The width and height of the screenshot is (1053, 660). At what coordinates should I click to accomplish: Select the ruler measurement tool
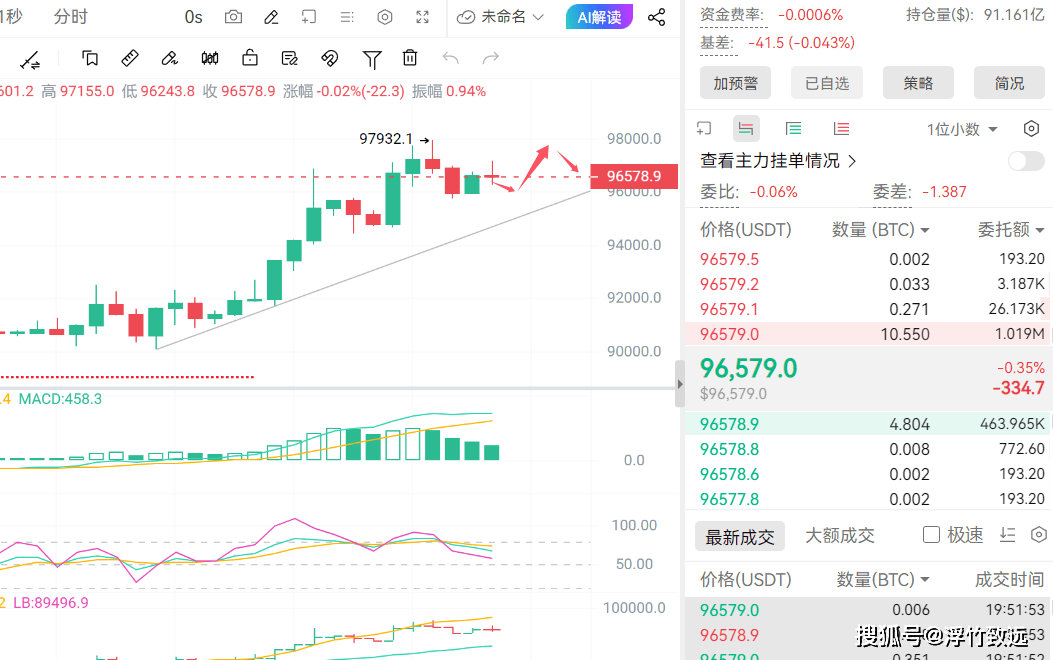pyautogui.click(x=130, y=58)
